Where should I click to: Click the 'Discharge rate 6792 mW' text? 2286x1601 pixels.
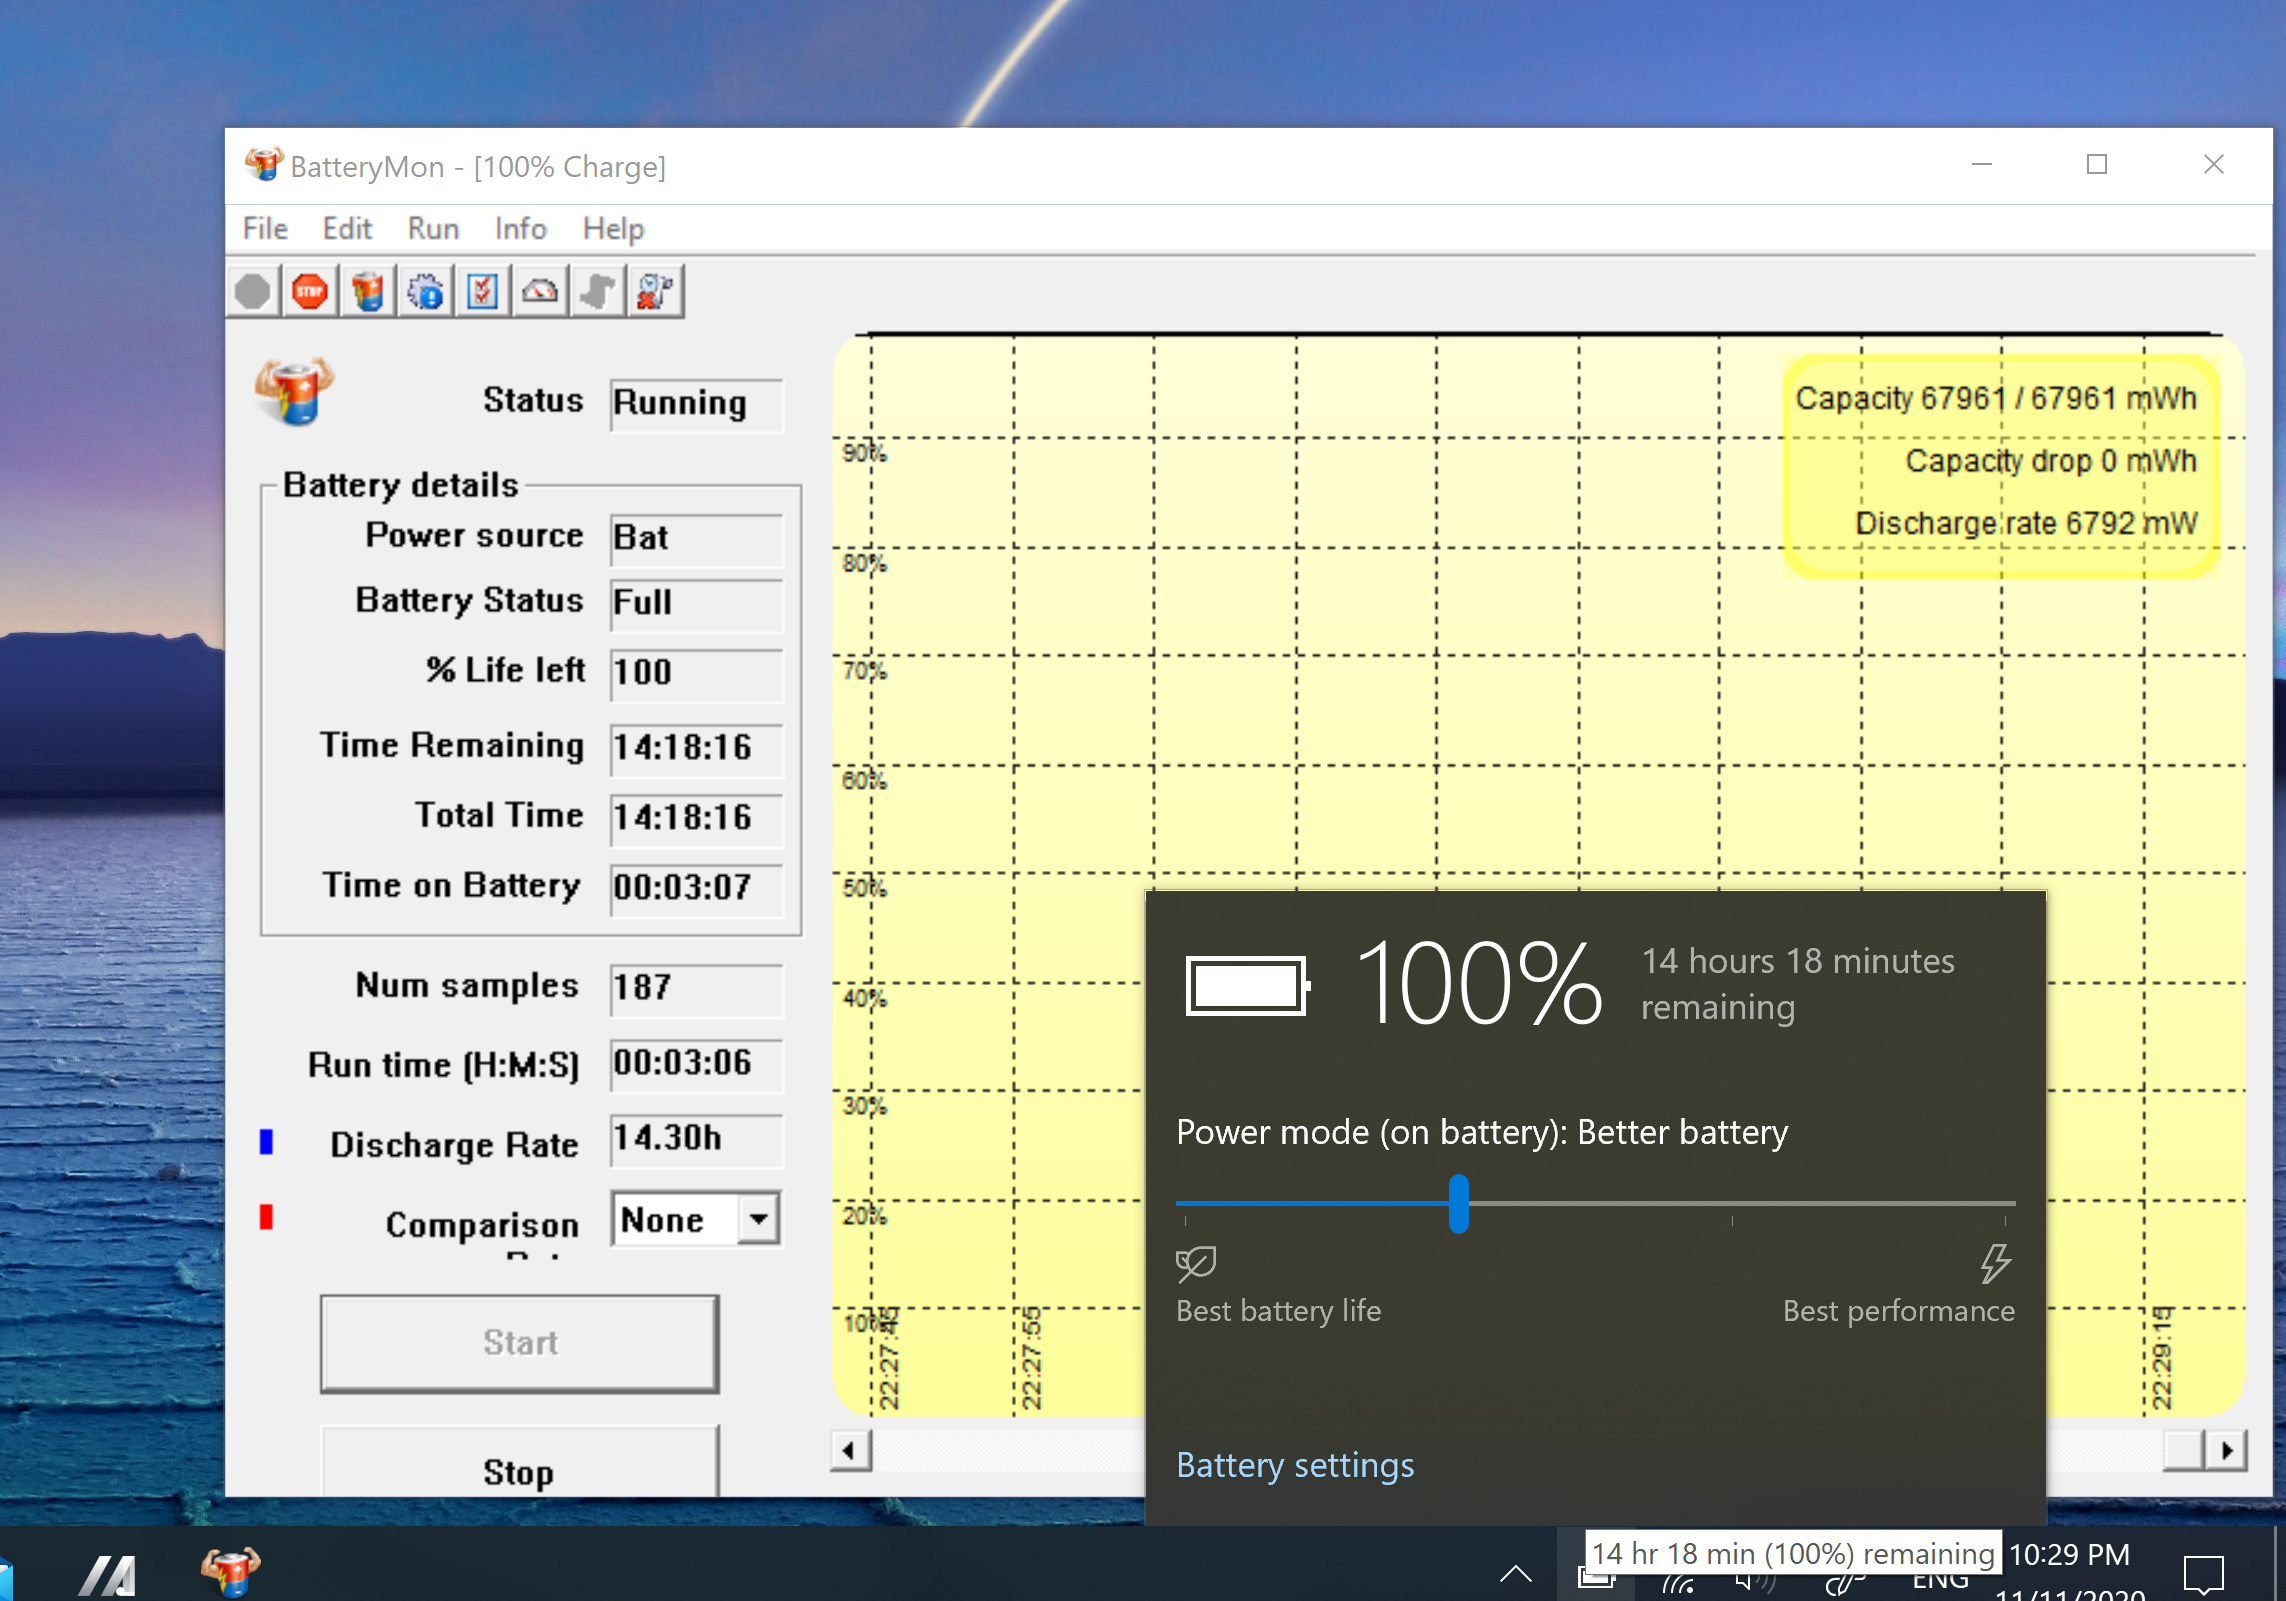[x=2026, y=523]
